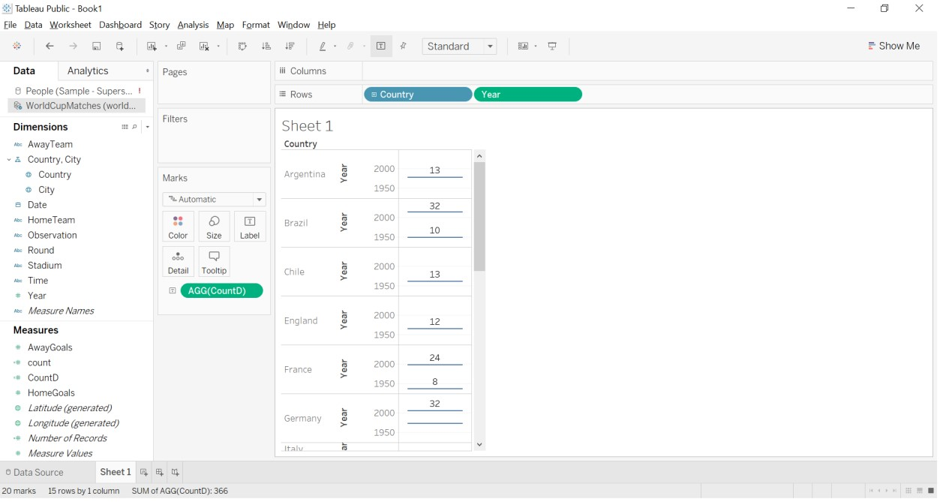The height and width of the screenshot is (502, 940).
Task: Click the Group members paperclip icon
Action: tap(351, 46)
